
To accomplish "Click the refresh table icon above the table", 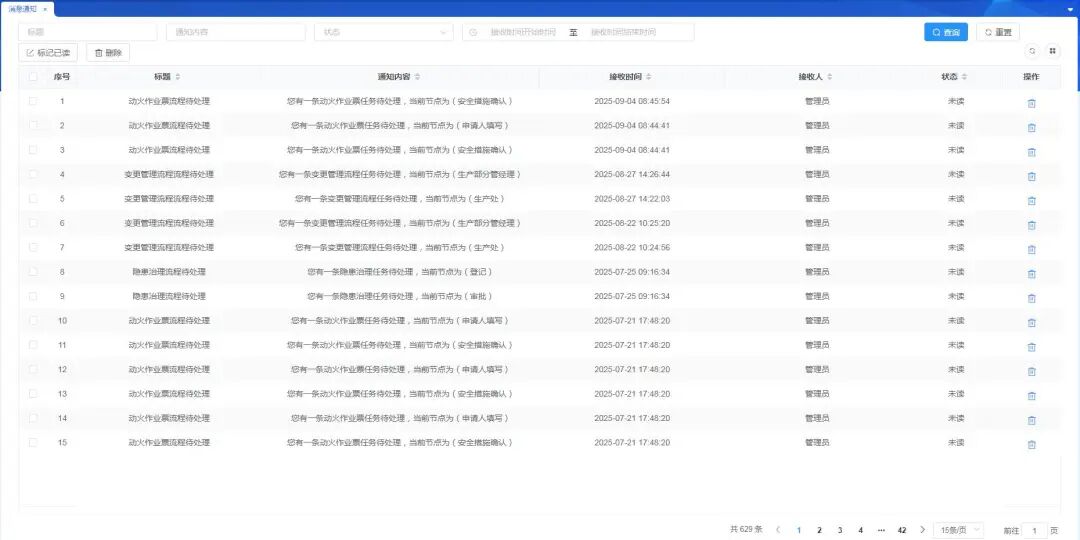I will coord(1032,51).
